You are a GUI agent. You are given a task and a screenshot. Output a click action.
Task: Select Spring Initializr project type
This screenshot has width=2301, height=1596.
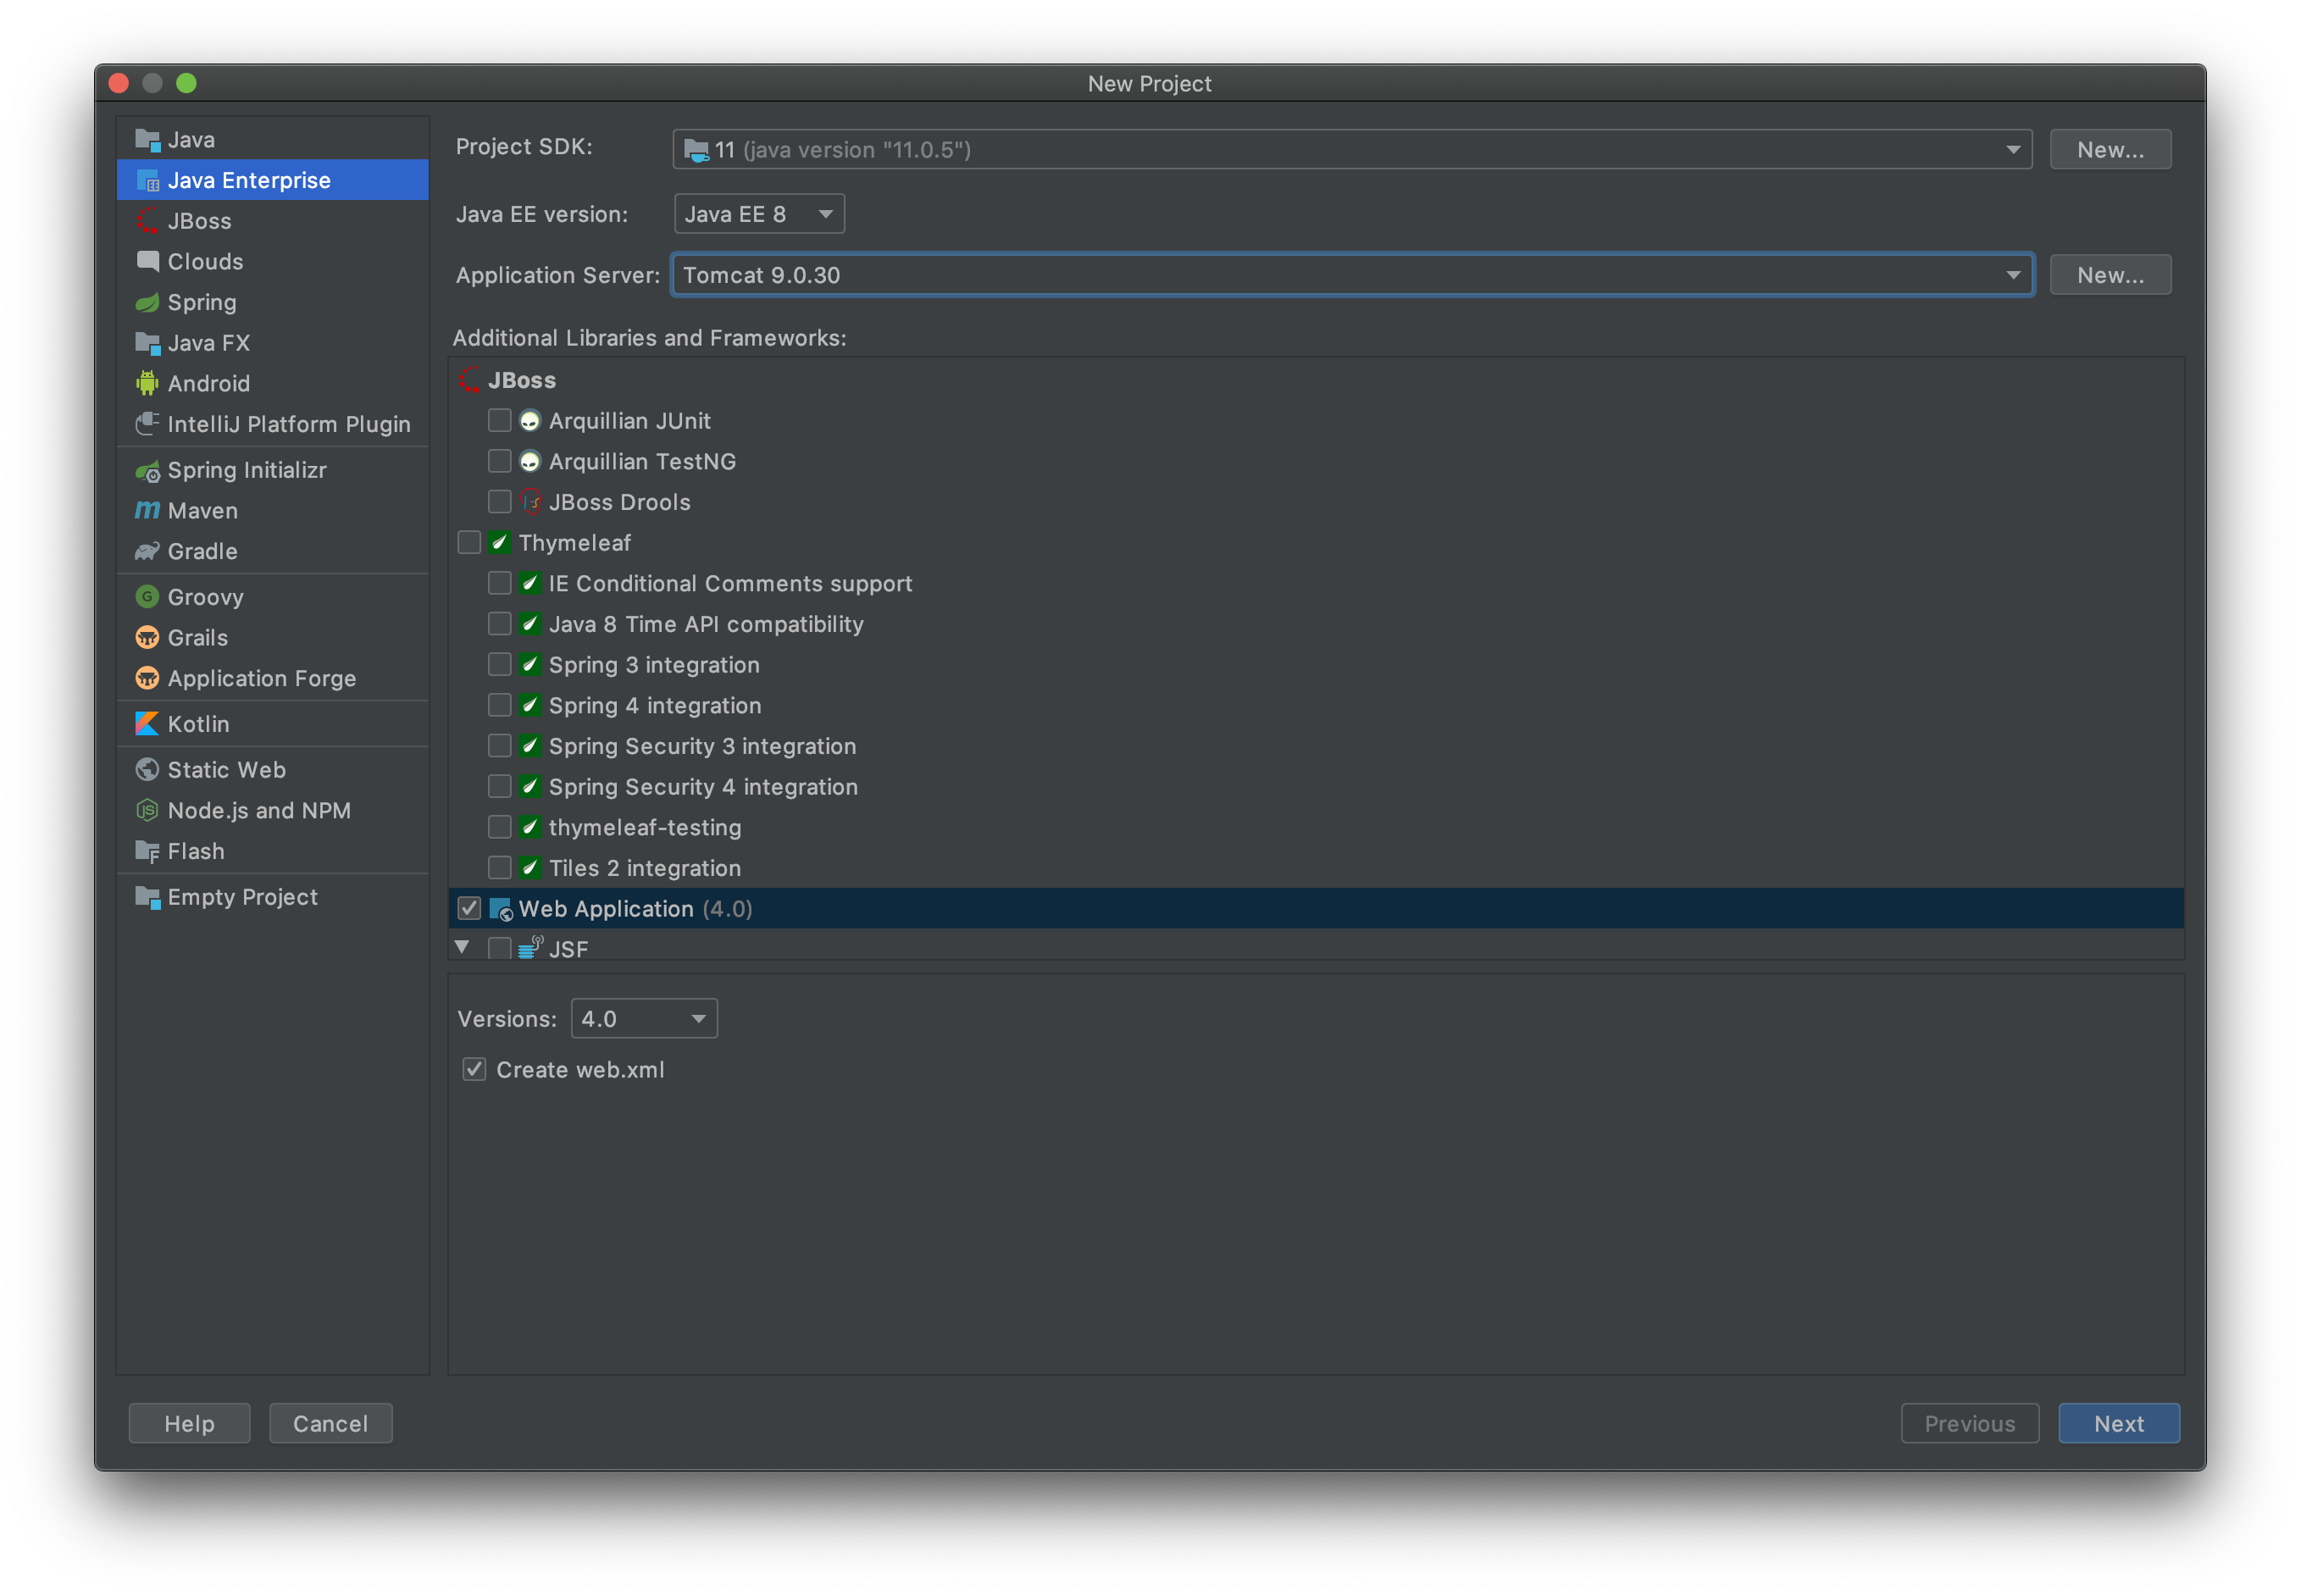coord(246,470)
